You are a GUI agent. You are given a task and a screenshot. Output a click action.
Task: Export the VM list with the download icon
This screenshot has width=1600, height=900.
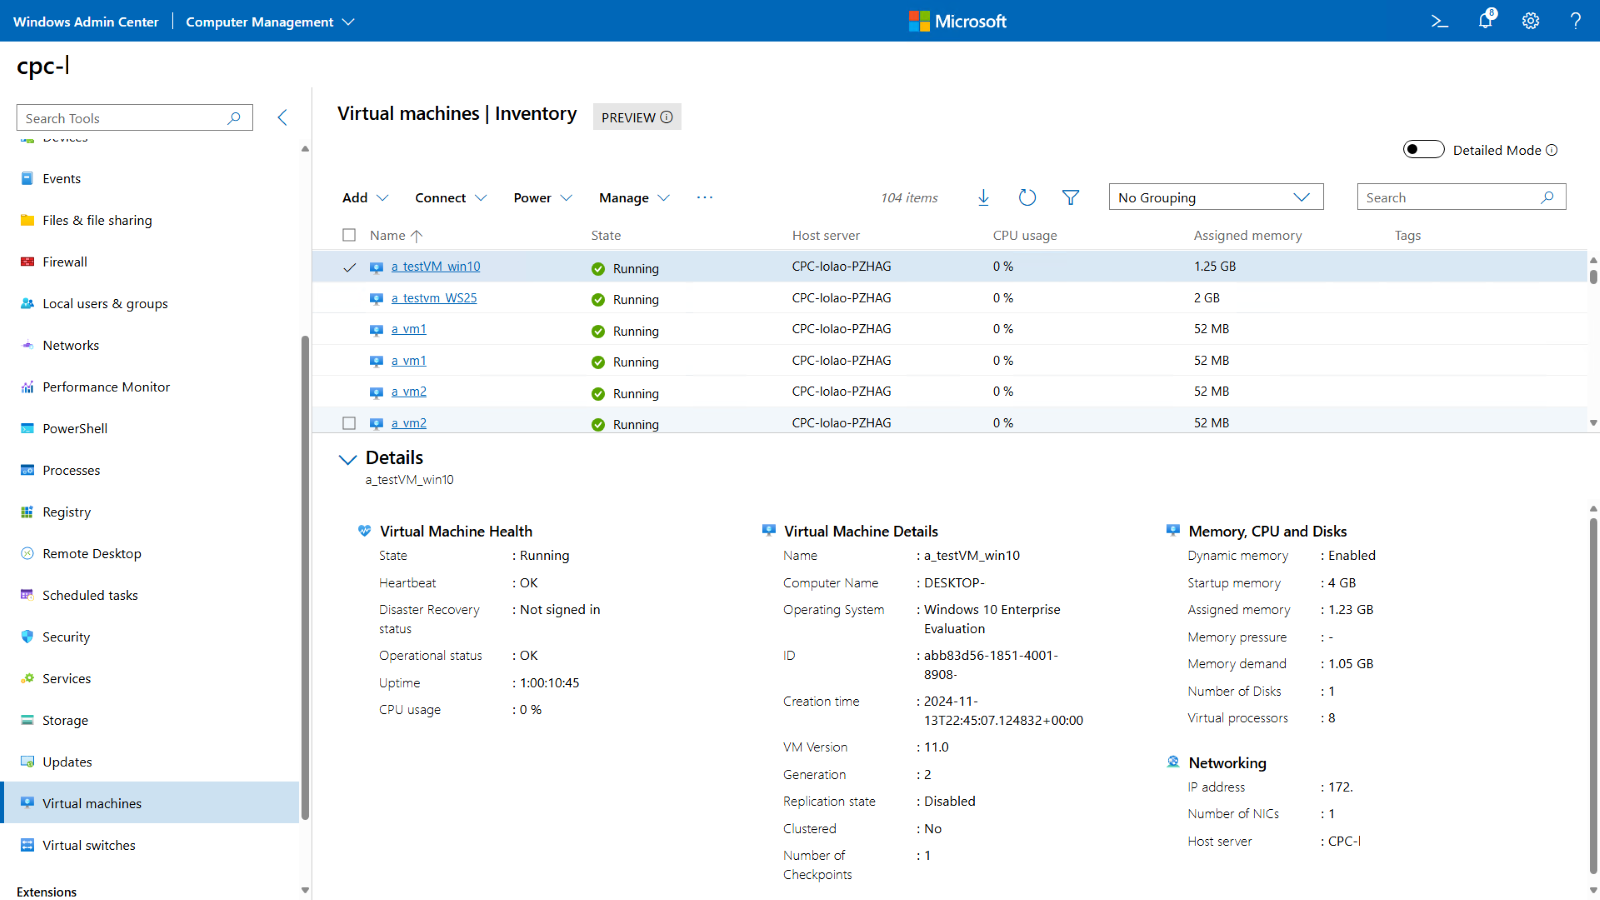click(x=984, y=197)
